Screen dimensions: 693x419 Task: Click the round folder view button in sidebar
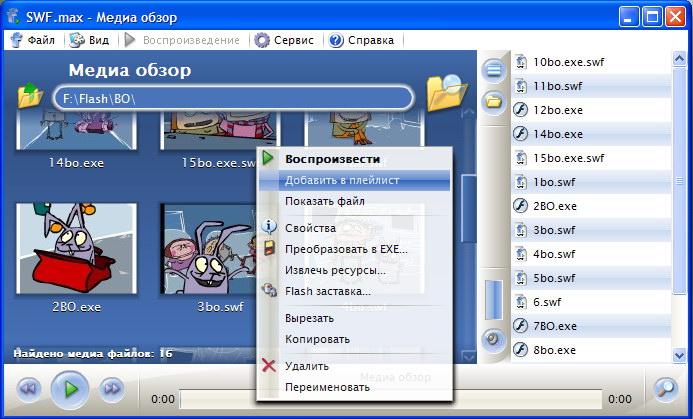coord(493,103)
